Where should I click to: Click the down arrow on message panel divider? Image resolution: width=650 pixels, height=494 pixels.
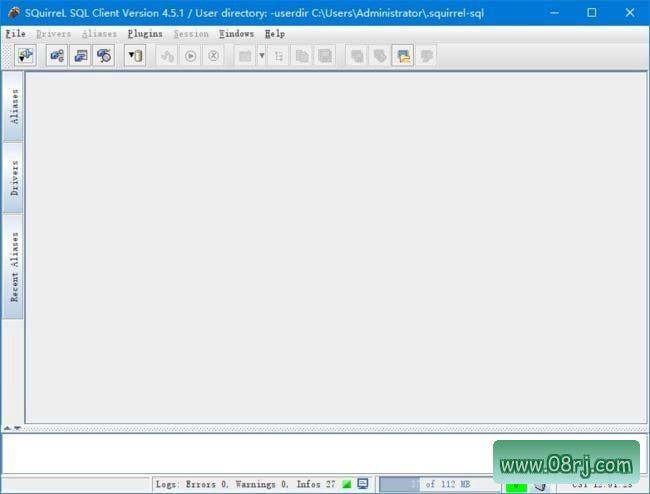coord(17,428)
